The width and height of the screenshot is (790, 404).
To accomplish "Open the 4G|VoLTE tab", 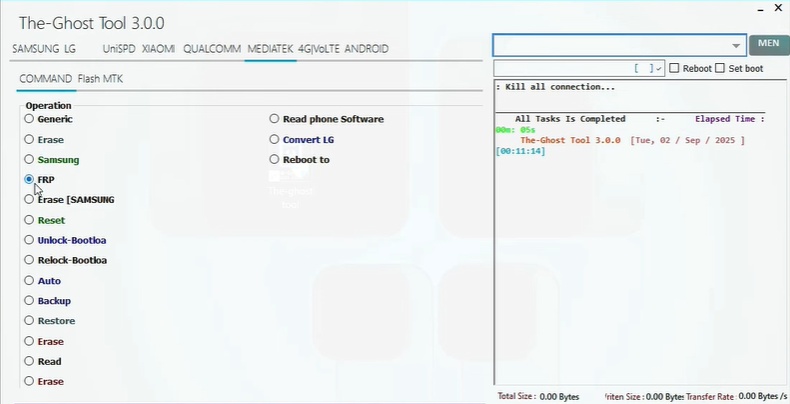I will (318, 49).
